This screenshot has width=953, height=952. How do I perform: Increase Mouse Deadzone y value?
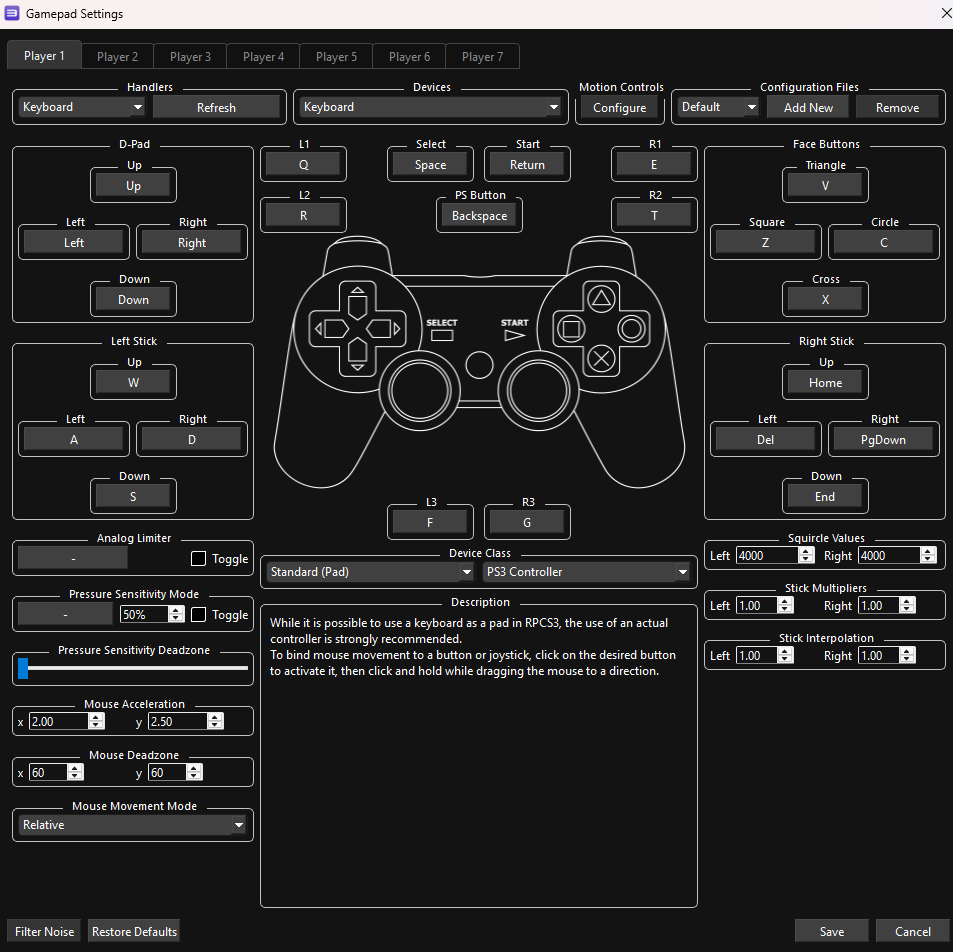tap(194, 768)
